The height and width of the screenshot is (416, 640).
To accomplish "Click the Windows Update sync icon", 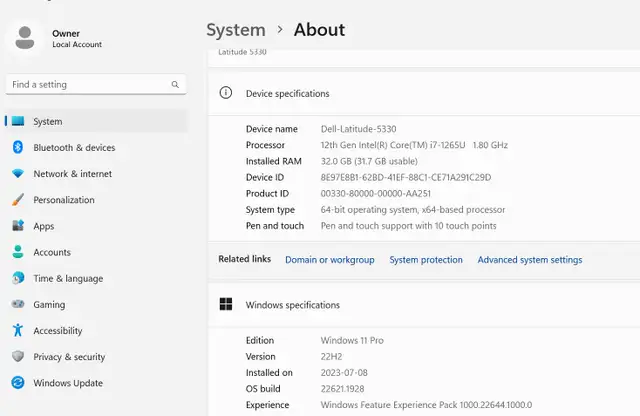I will [18, 383].
